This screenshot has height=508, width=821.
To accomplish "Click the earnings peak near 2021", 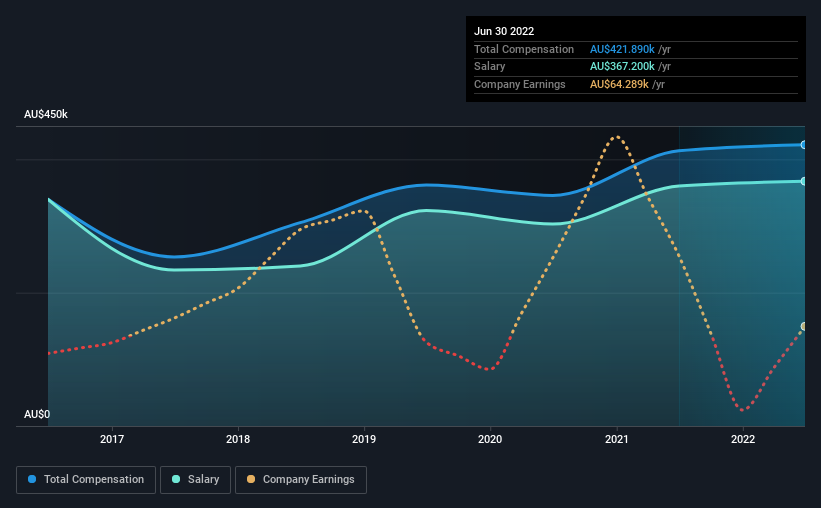I will (x=617, y=137).
